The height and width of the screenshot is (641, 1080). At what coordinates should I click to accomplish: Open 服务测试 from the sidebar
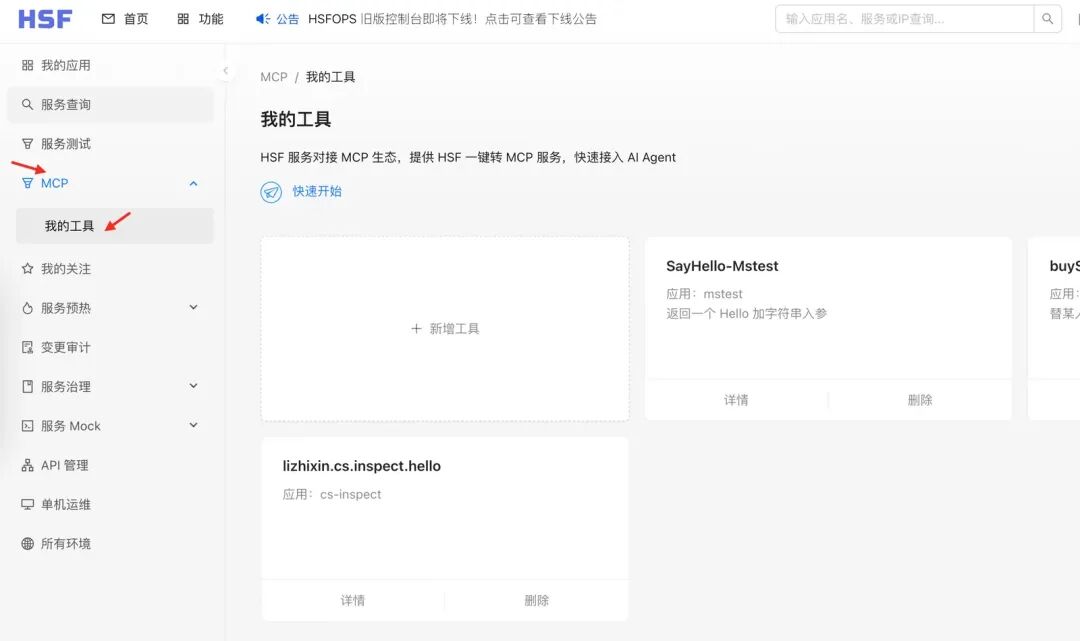(62, 143)
